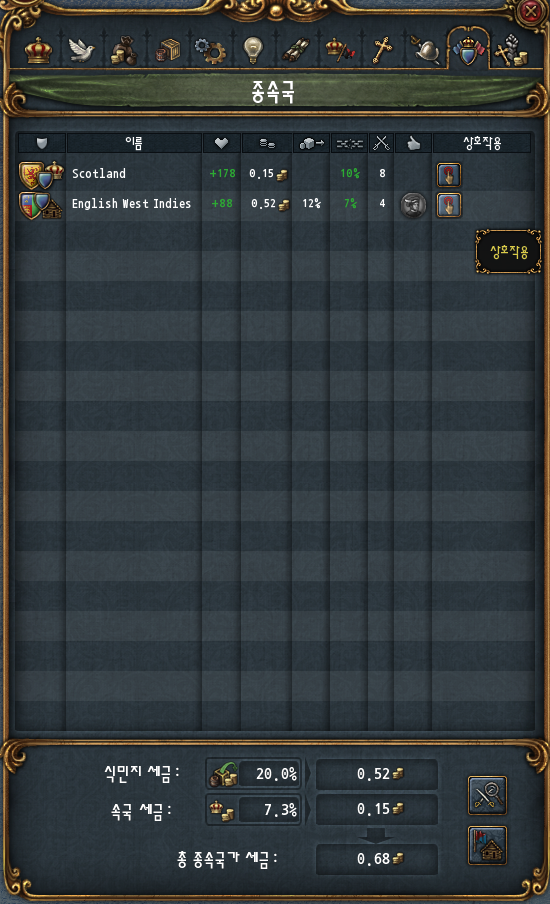Open the Ideas tab with lightbulb icon

[253, 50]
